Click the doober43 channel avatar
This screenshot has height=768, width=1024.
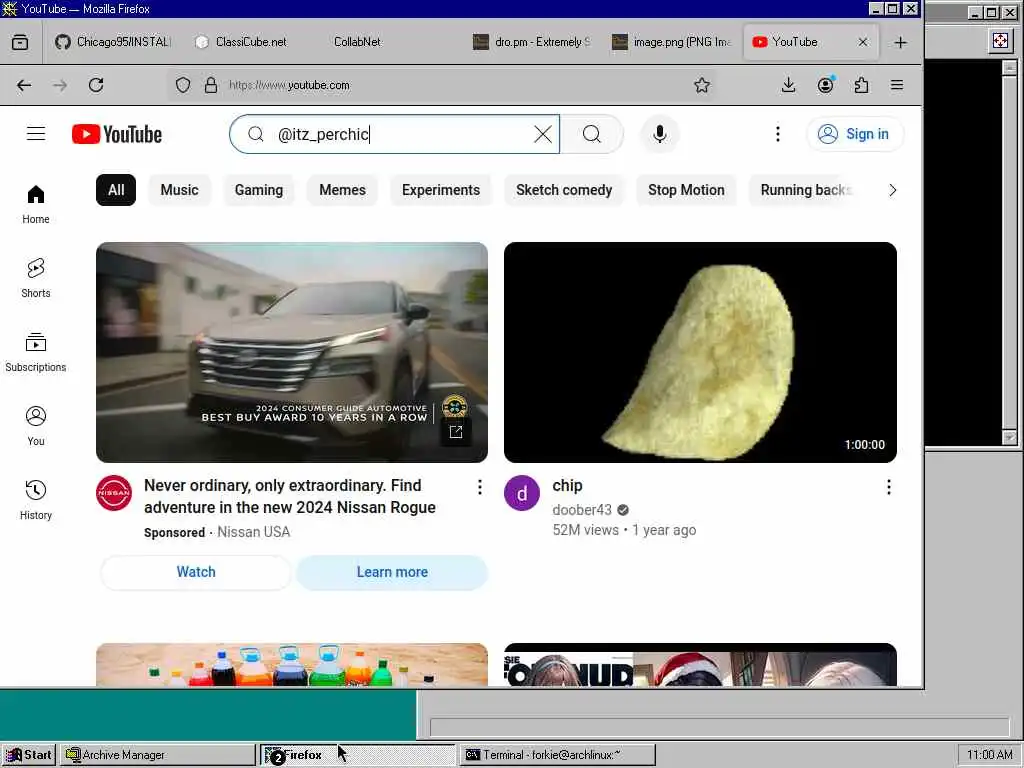(x=522, y=493)
